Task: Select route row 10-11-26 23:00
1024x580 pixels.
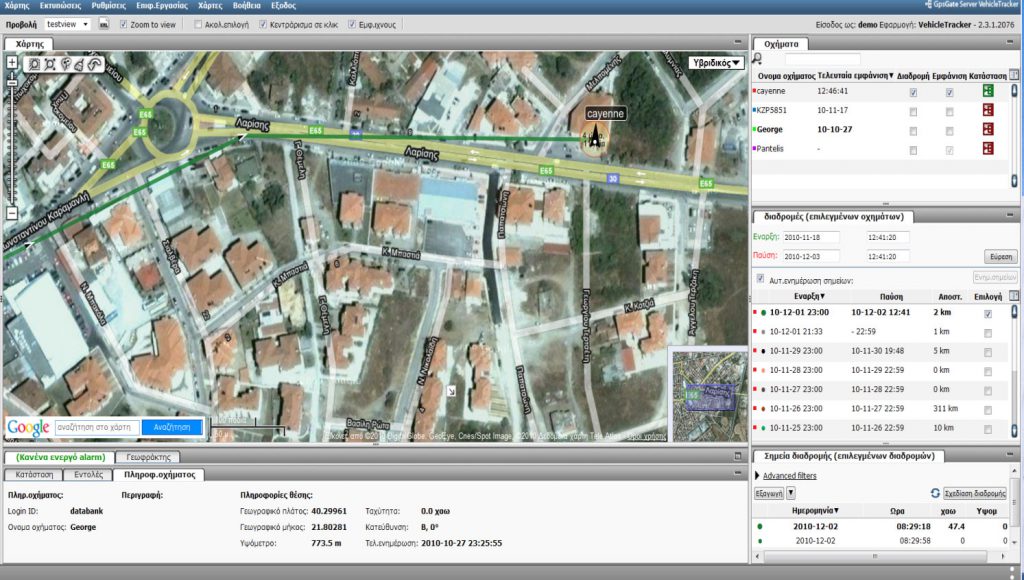Action: tap(882, 409)
